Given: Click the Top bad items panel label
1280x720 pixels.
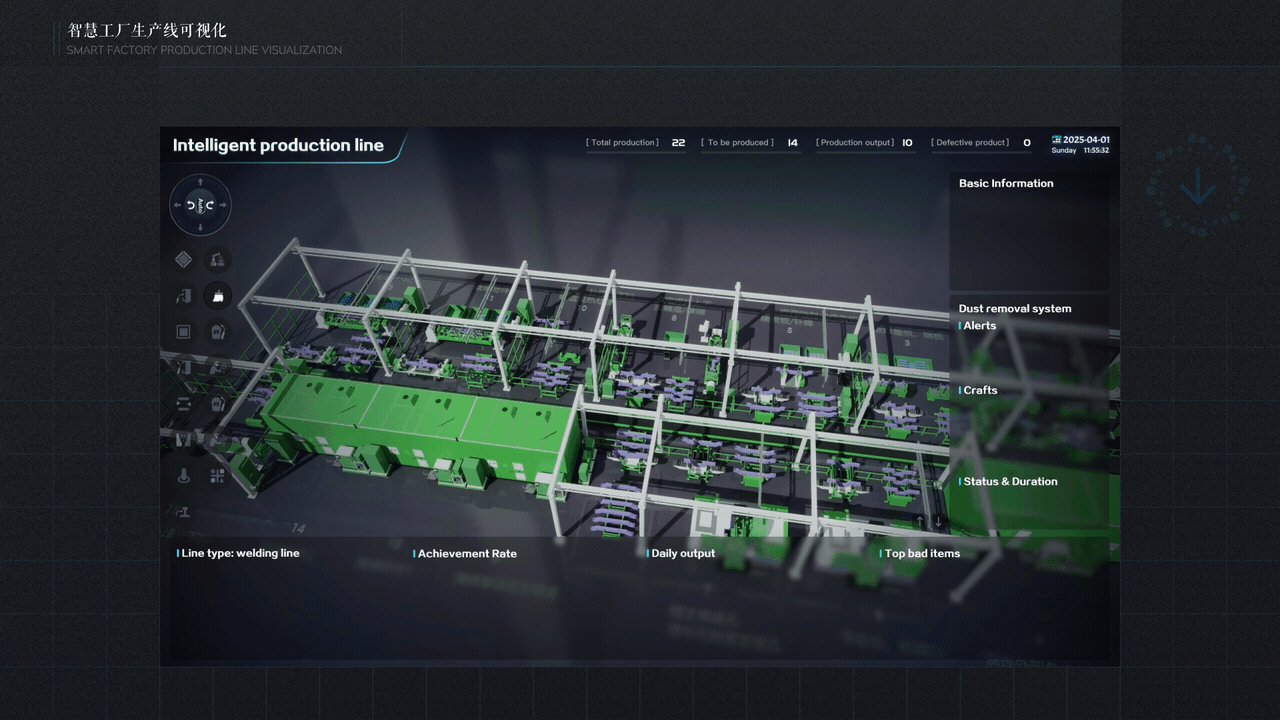Looking at the screenshot, I should point(921,553).
